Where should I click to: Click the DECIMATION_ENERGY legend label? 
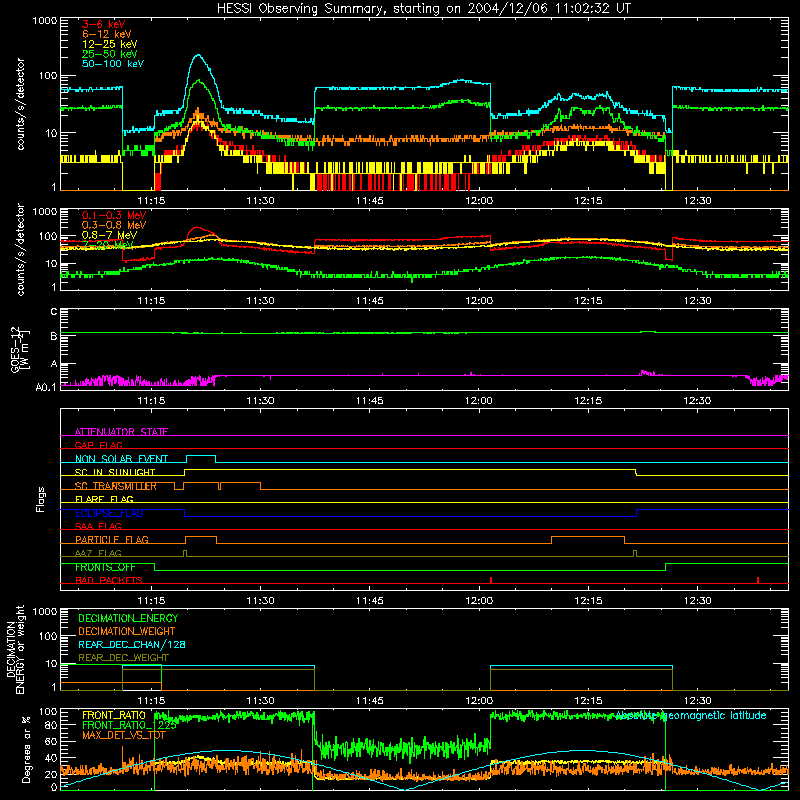tap(128, 618)
